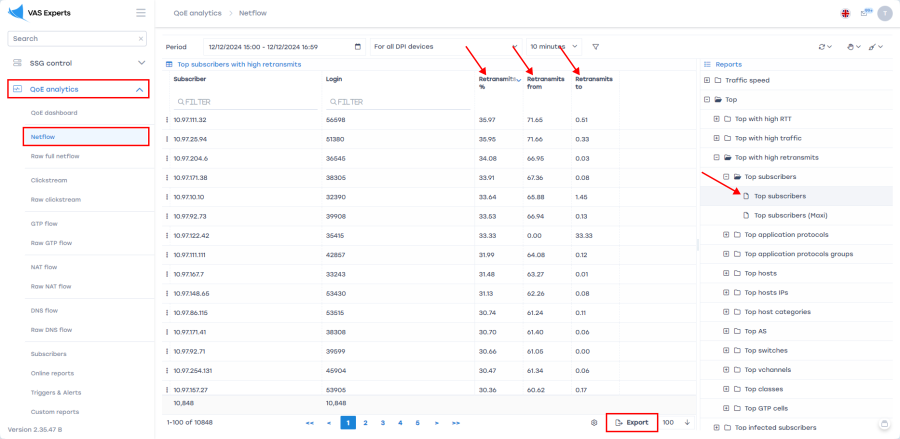Open table settings gear icon
900x439 pixels.
594,423
